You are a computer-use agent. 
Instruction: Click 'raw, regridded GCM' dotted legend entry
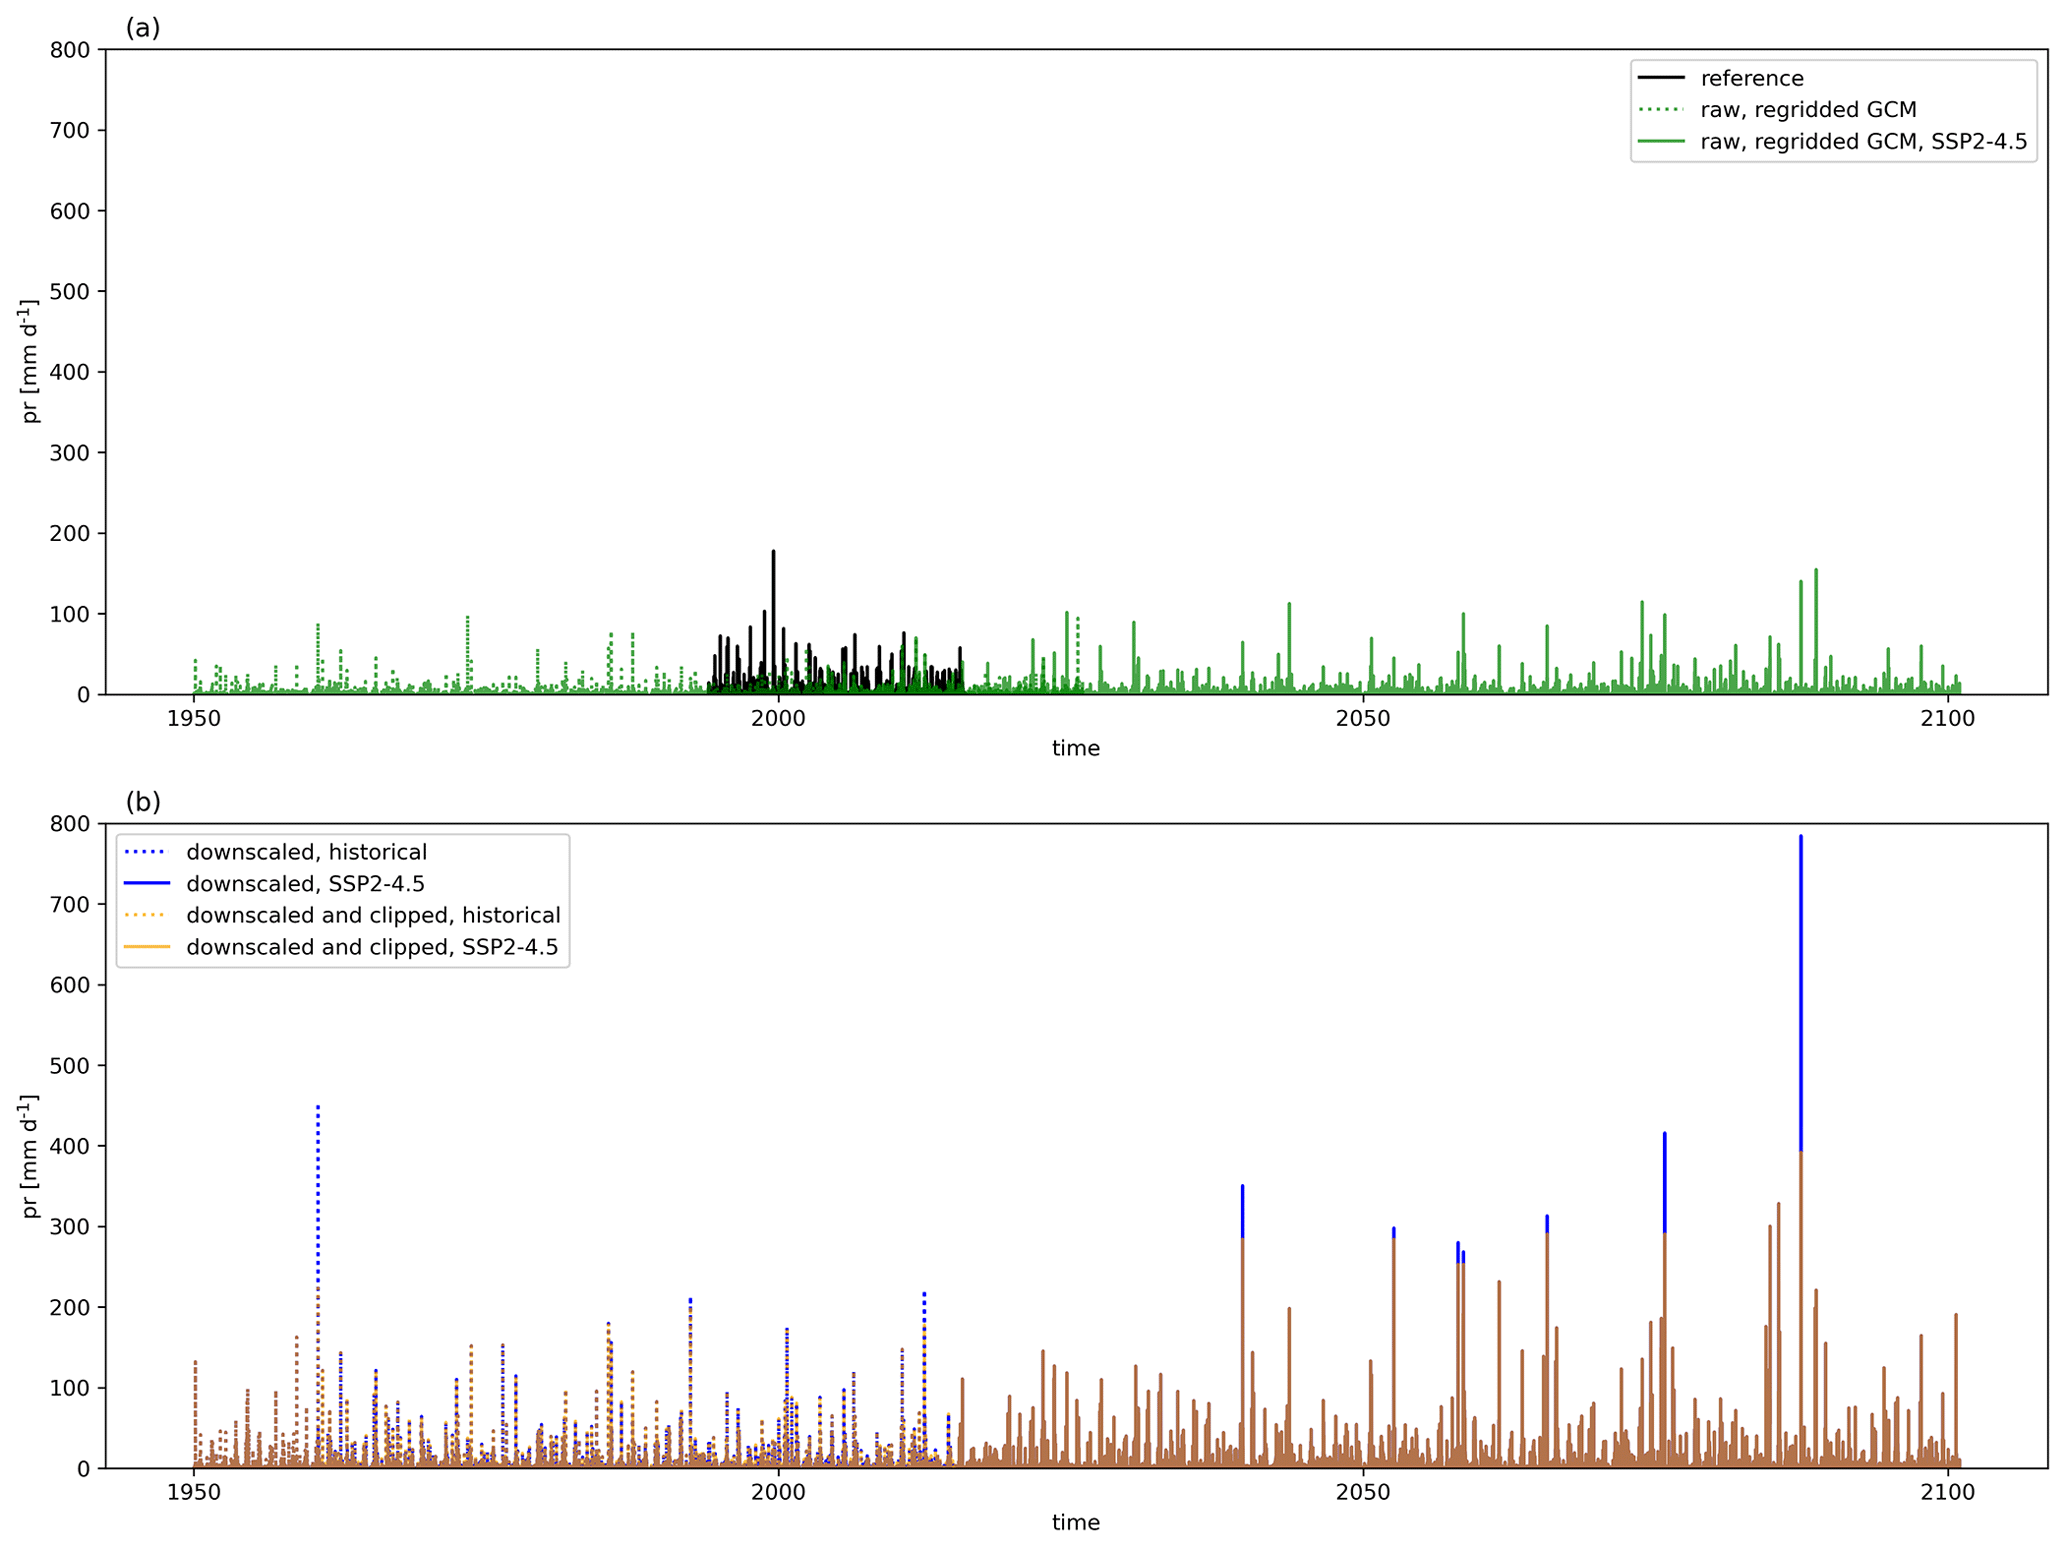point(1807,110)
